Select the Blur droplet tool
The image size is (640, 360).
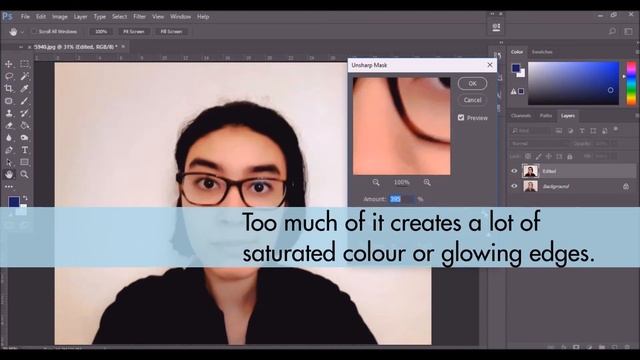[9, 138]
